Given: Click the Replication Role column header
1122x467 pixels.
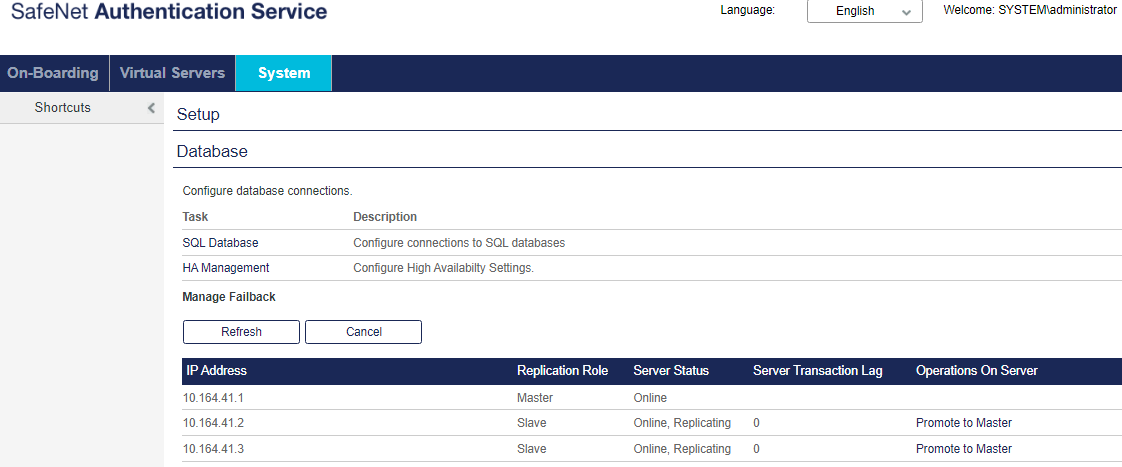Looking at the screenshot, I should 562,371.
